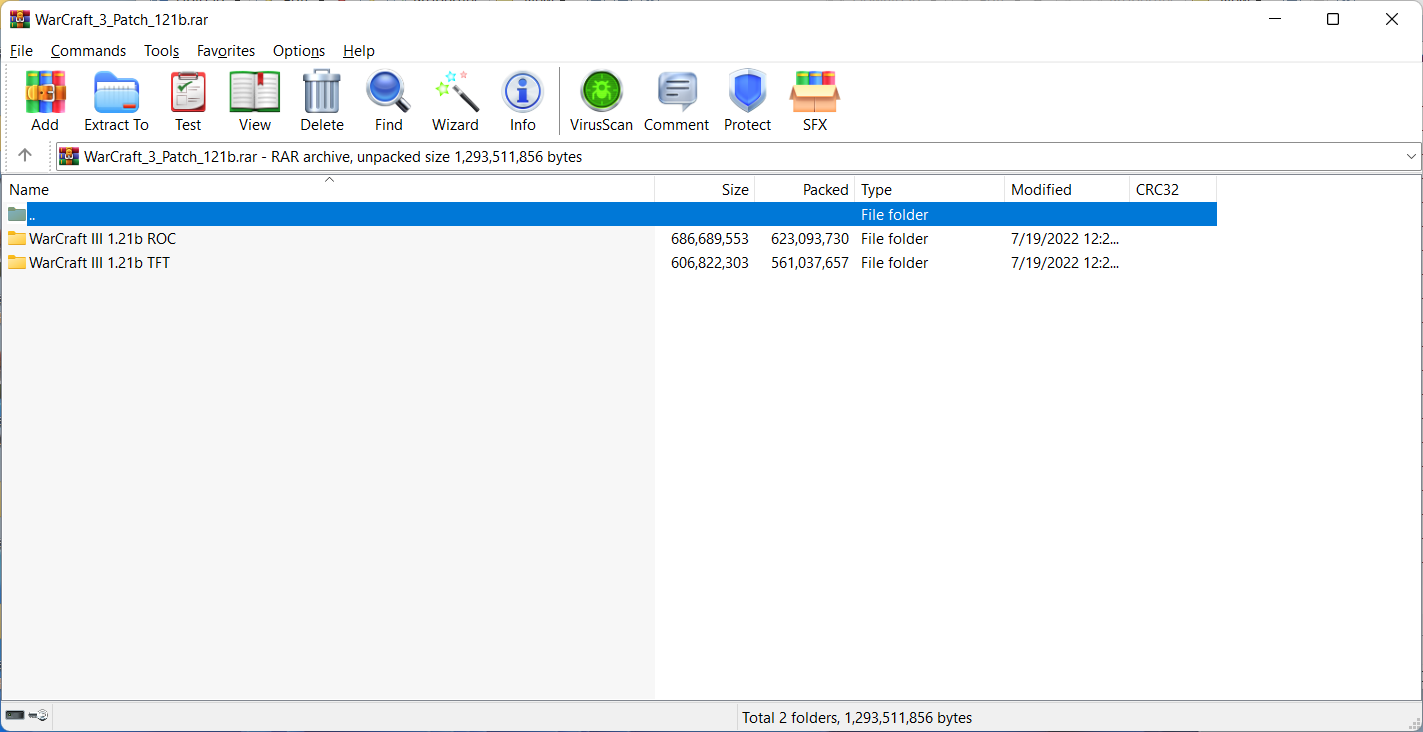Minimize the WinRAR window
Screen dimensions: 1423x732
coord(1274,19)
